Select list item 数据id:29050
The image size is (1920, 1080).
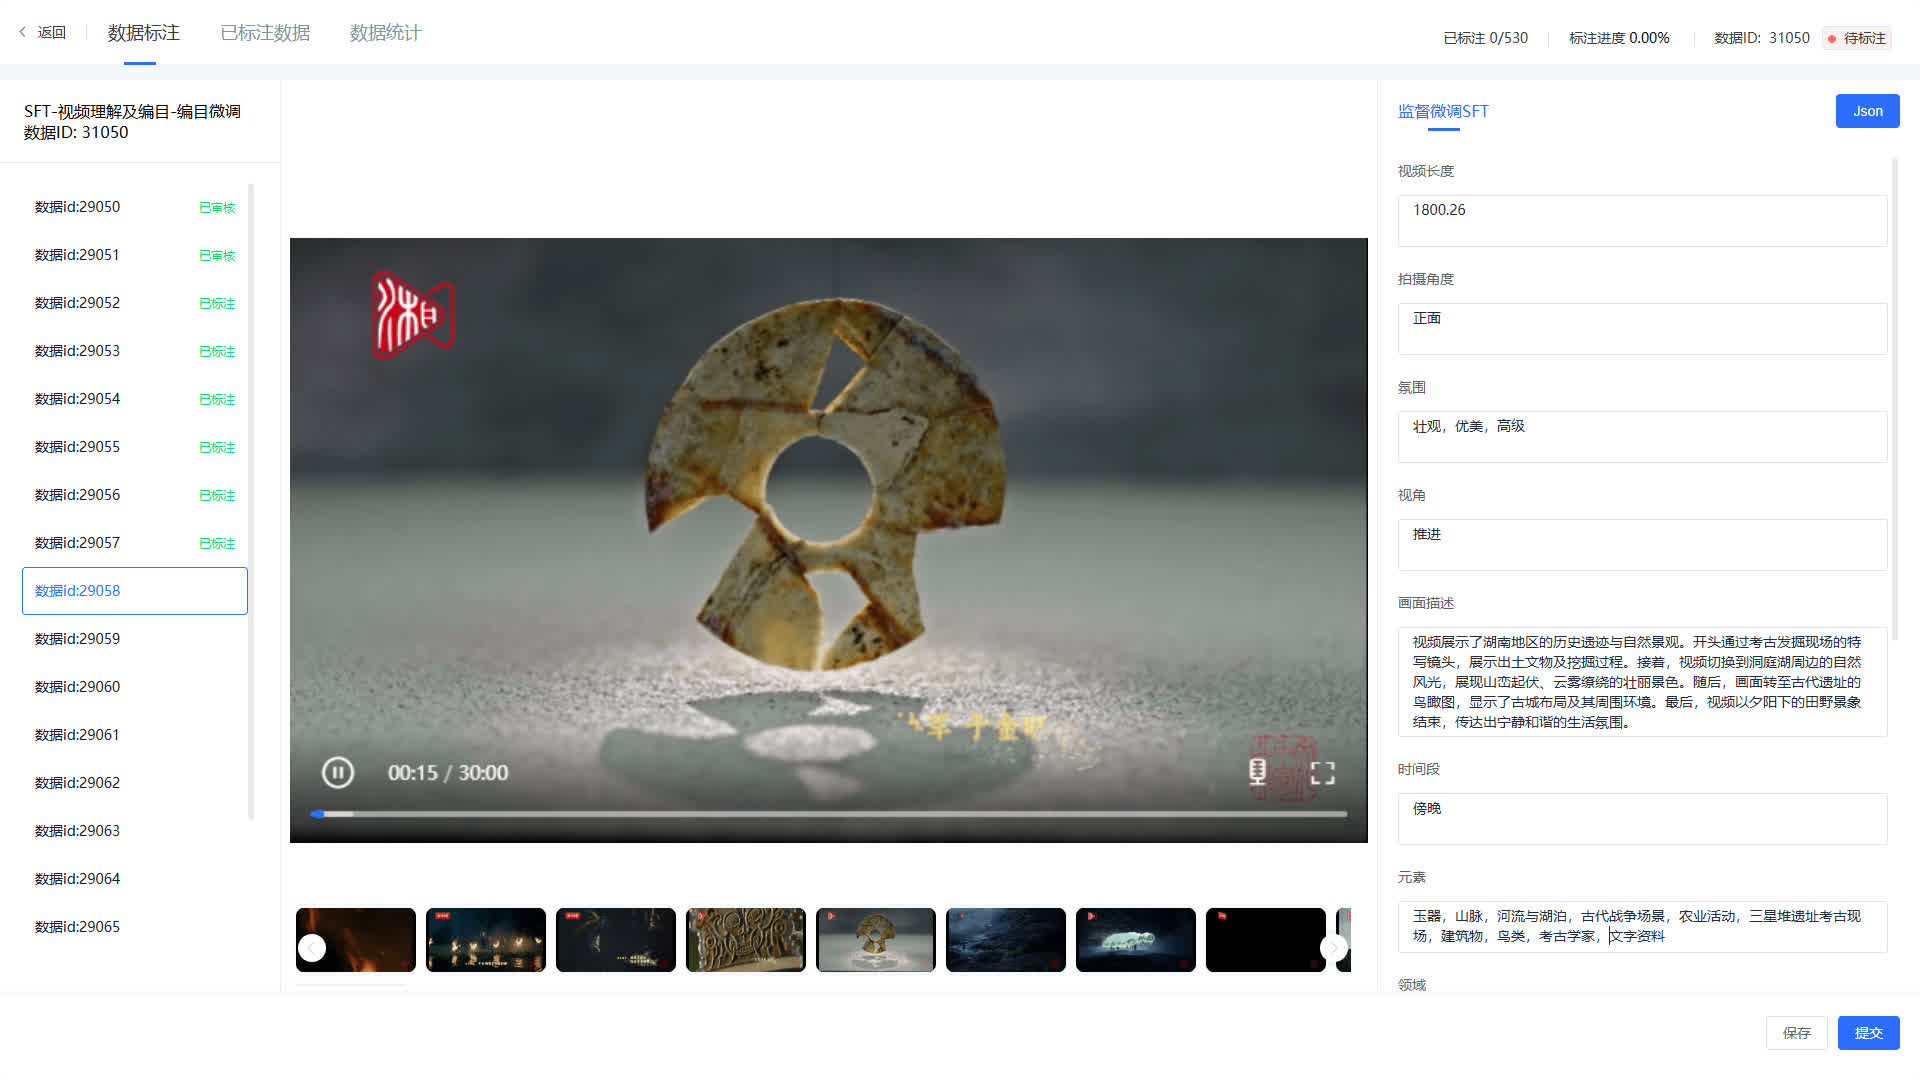tap(135, 207)
